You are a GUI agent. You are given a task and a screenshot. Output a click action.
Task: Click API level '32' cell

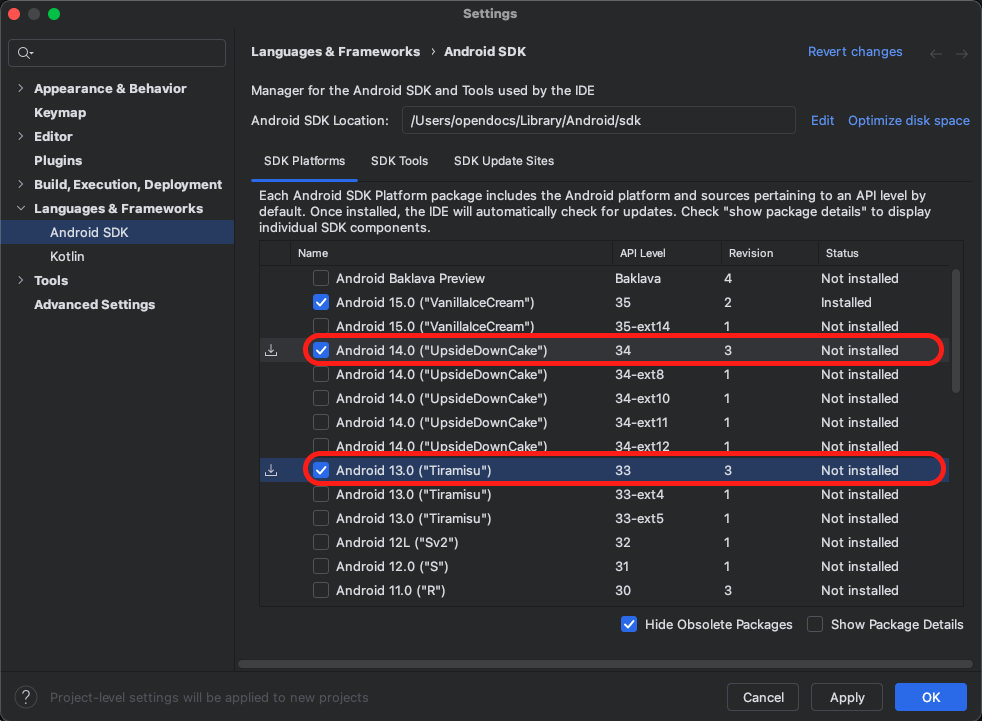(623, 542)
